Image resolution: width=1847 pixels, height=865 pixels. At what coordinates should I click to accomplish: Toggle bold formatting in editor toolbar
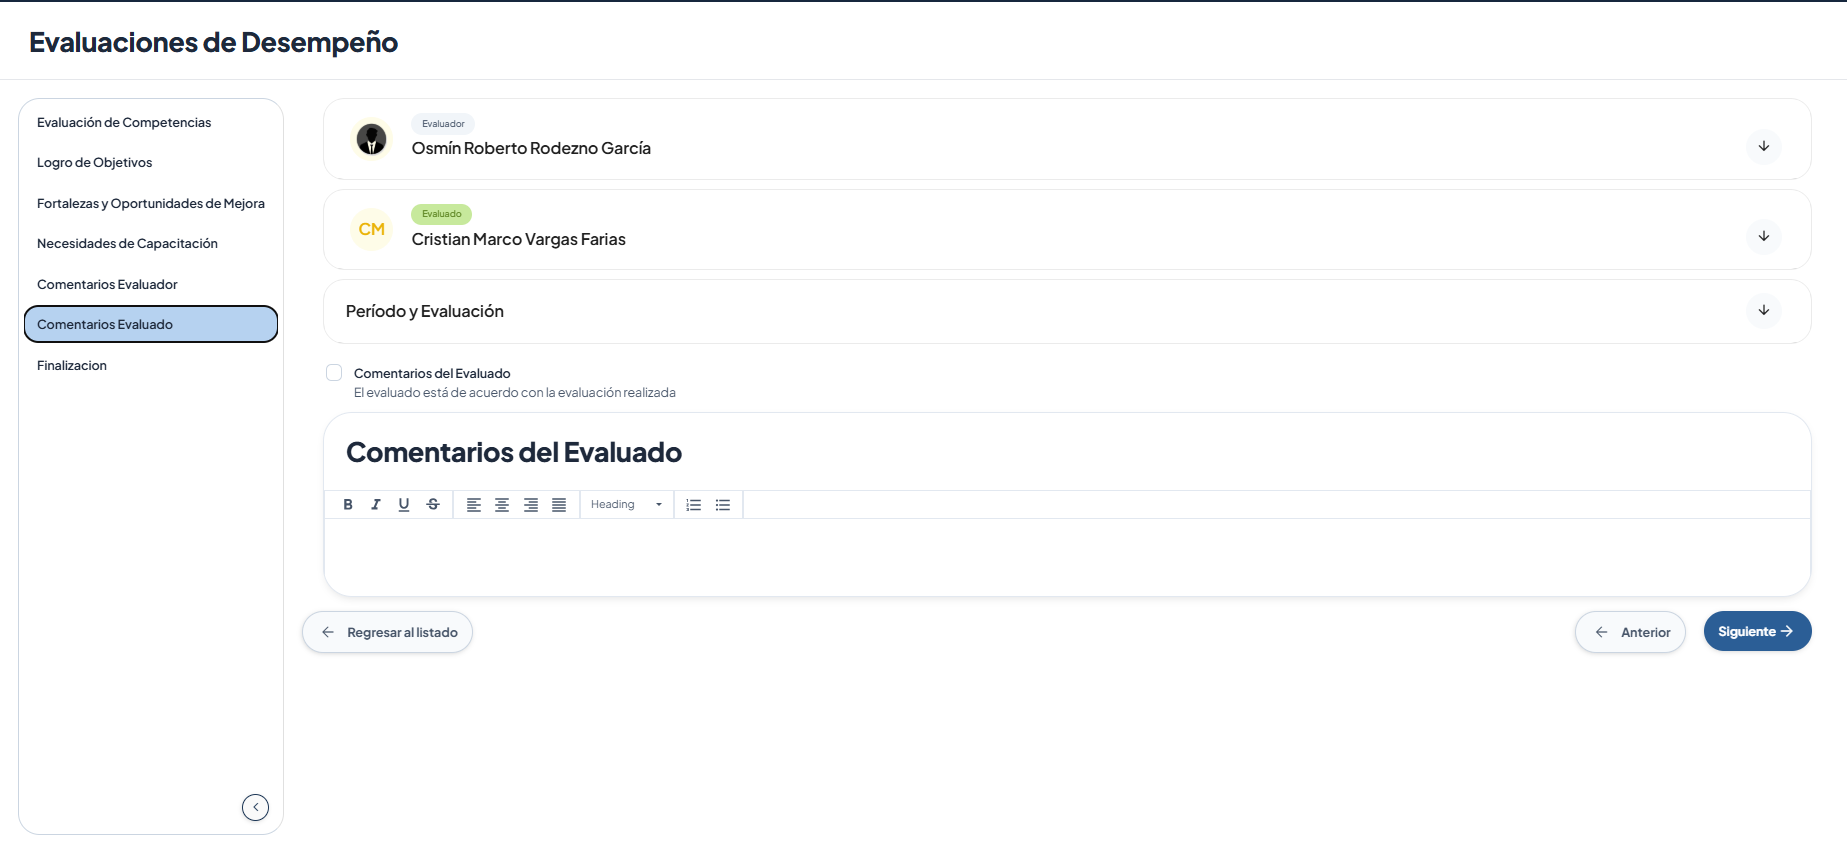[348, 505]
